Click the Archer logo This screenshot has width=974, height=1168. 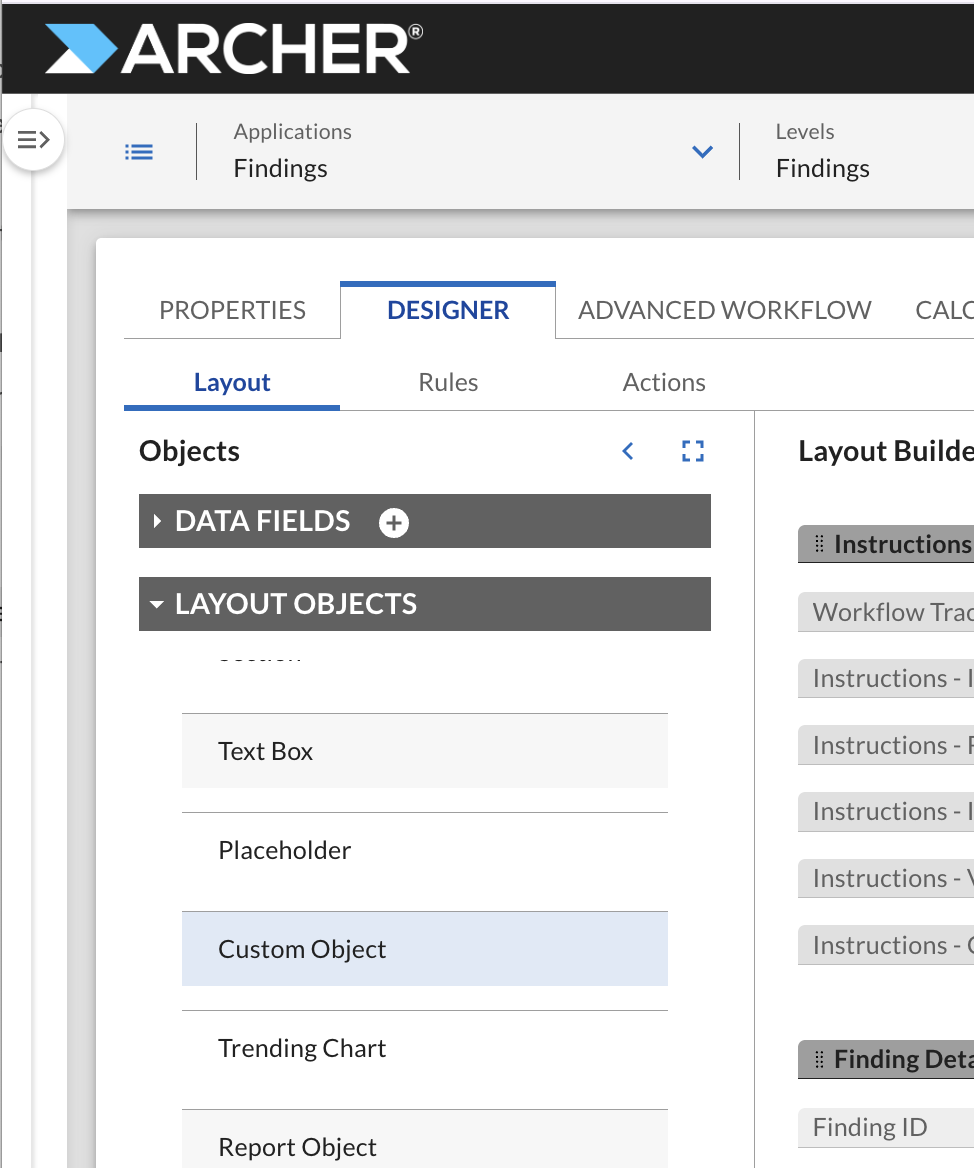(234, 48)
